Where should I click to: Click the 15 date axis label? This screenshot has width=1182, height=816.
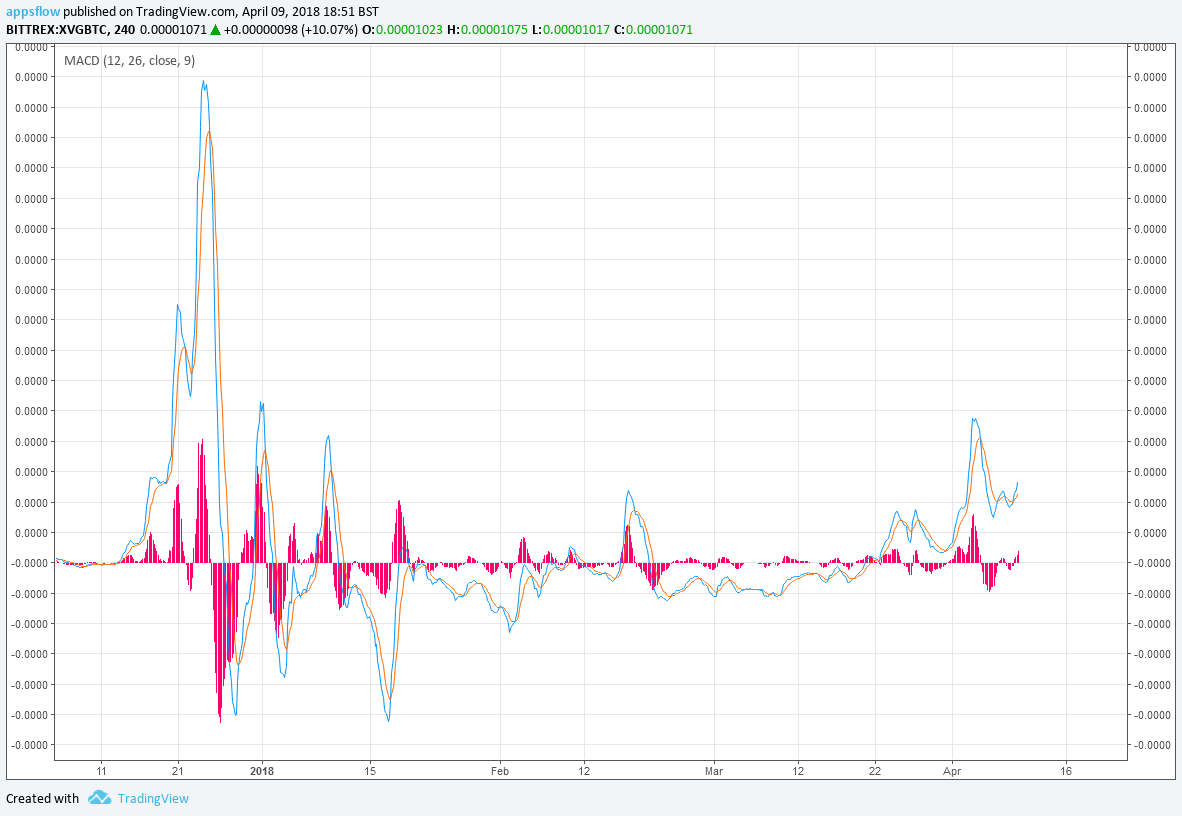coord(369,771)
